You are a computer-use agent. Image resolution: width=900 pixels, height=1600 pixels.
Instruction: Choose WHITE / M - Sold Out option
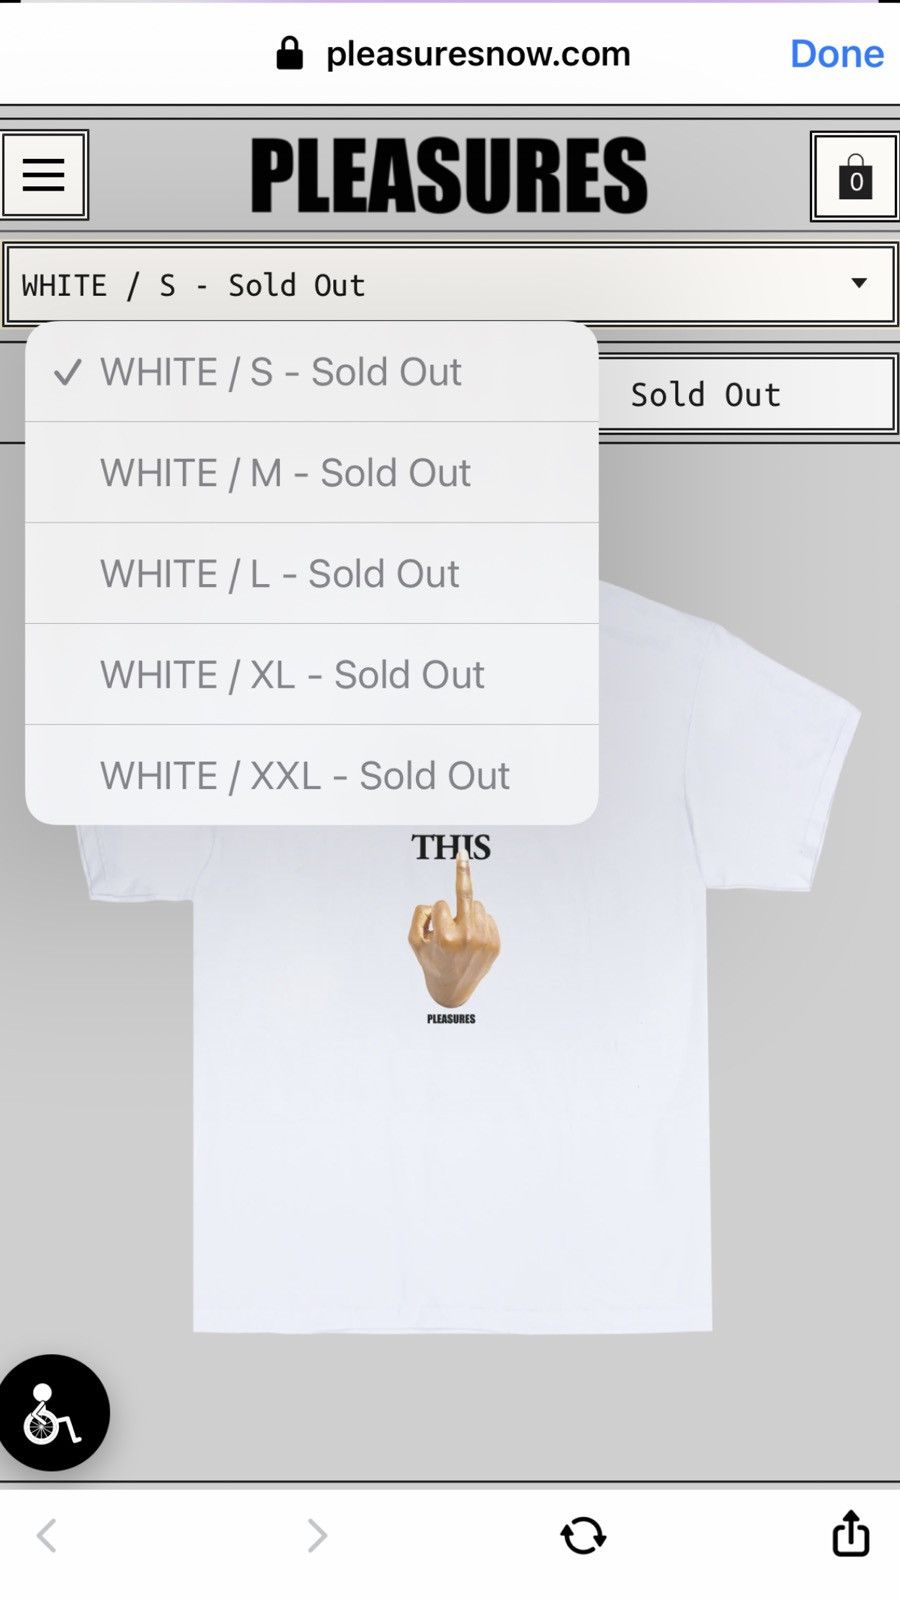312,473
